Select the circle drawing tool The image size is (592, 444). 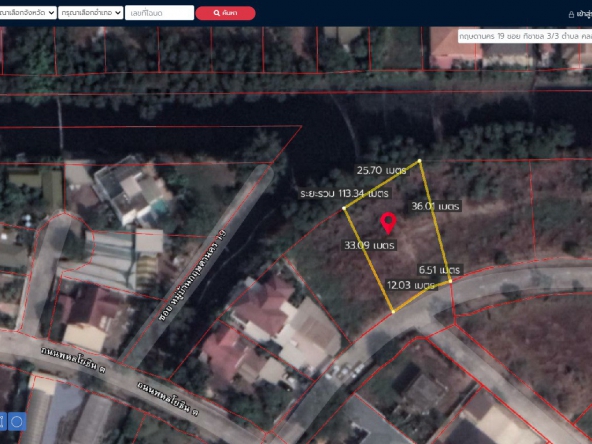(x=17, y=422)
